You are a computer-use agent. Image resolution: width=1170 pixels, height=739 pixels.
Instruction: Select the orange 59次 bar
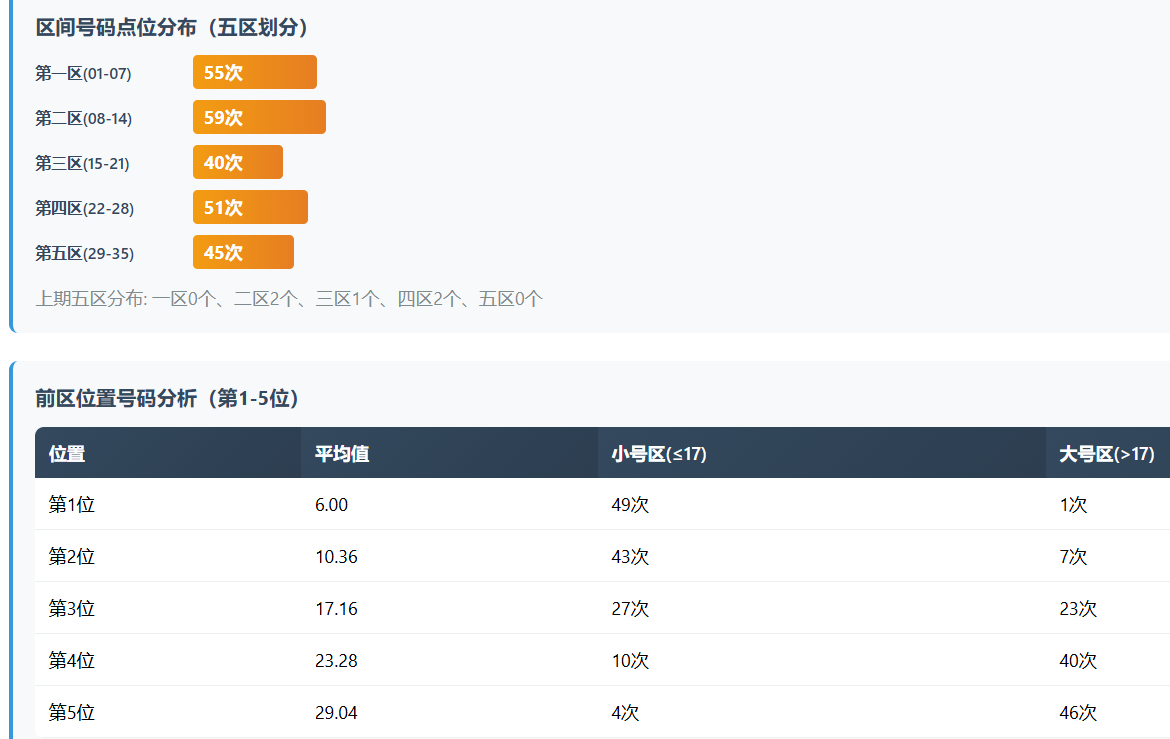pyautogui.click(x=259, y=118)
